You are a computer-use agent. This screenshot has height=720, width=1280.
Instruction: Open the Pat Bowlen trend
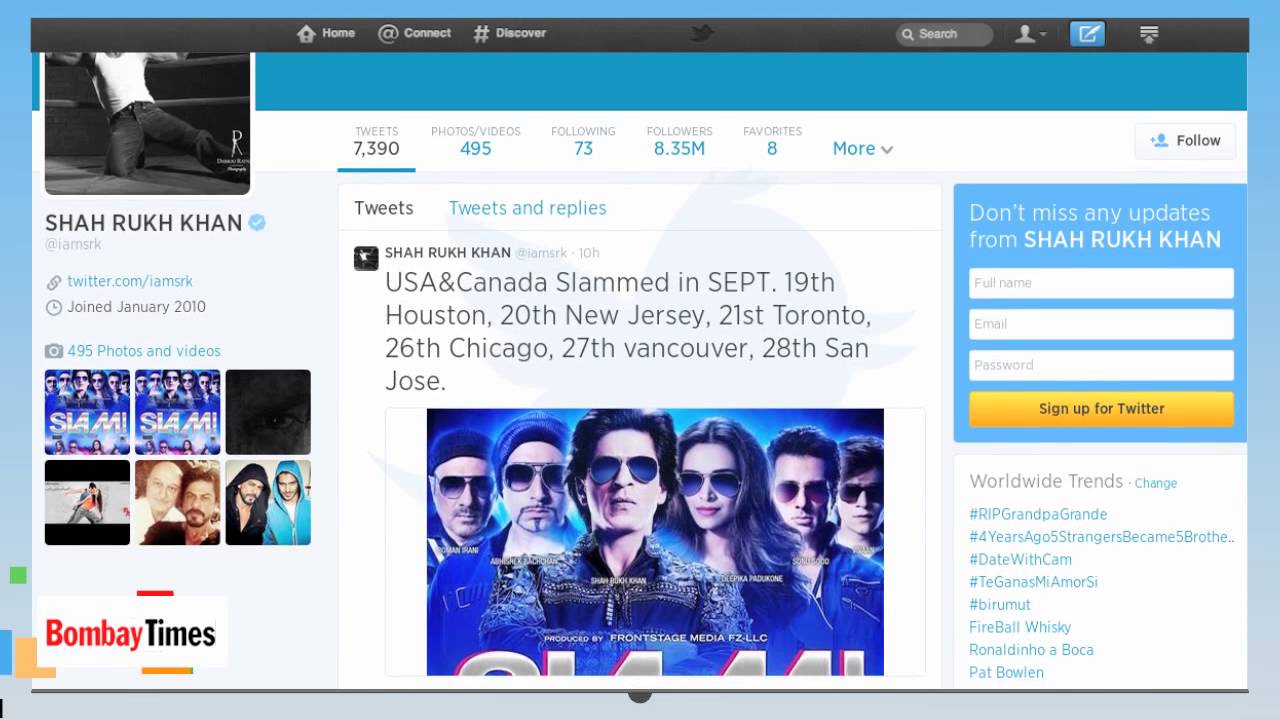[x=1006, y=672]
